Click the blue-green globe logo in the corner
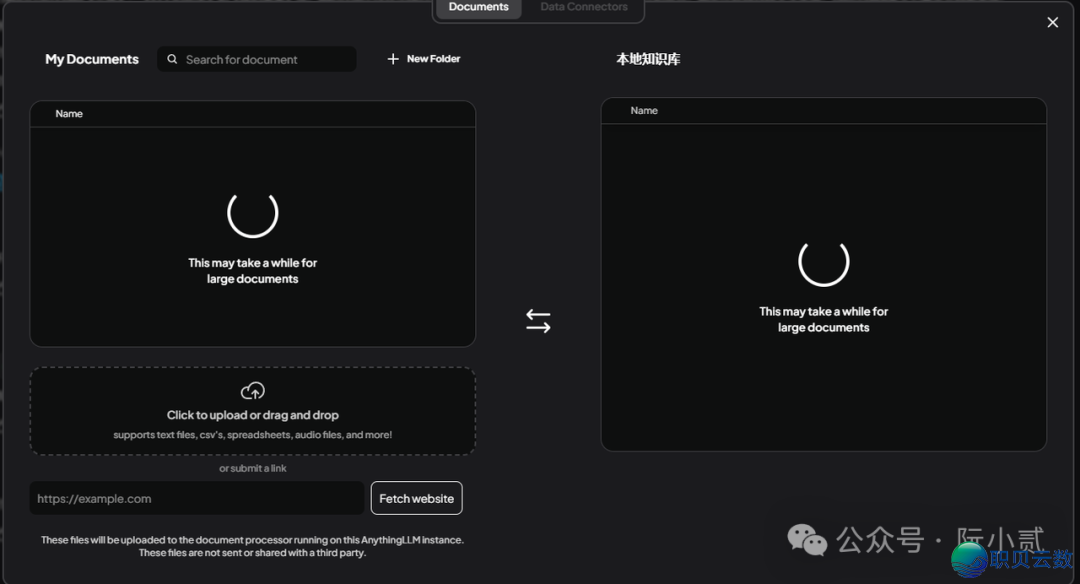 969,561
